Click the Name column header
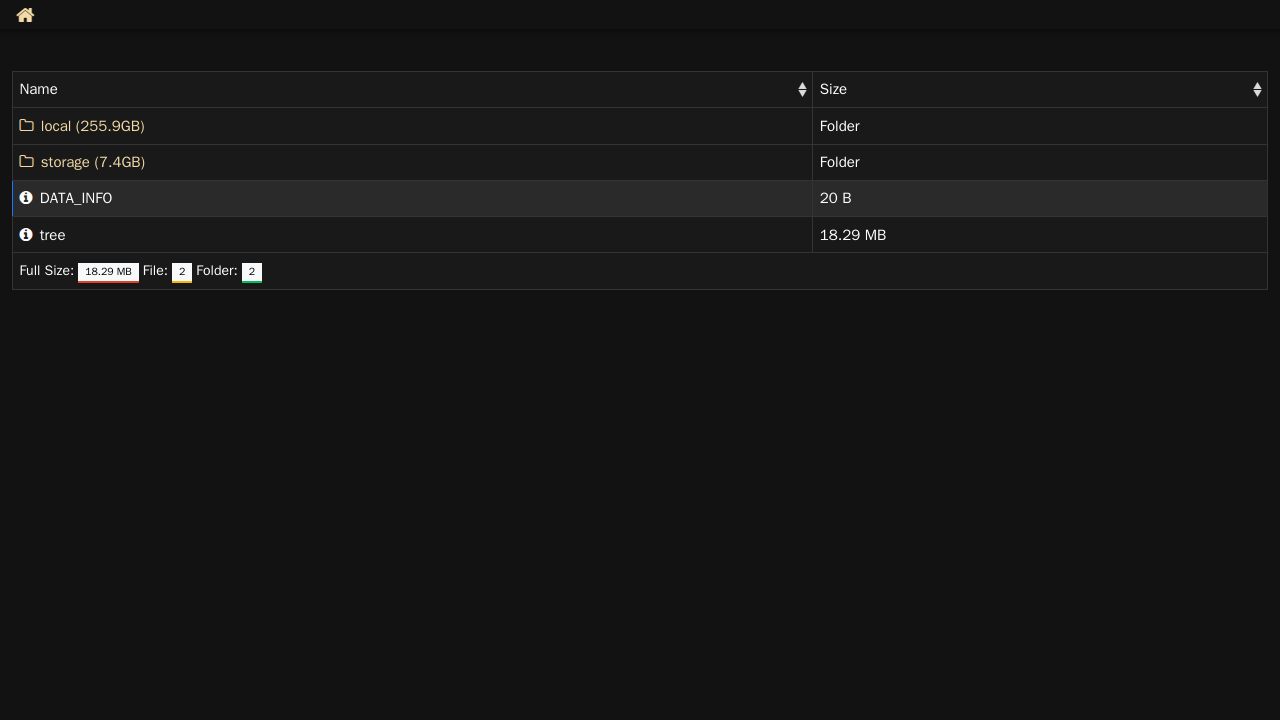 tap(412, 90)
